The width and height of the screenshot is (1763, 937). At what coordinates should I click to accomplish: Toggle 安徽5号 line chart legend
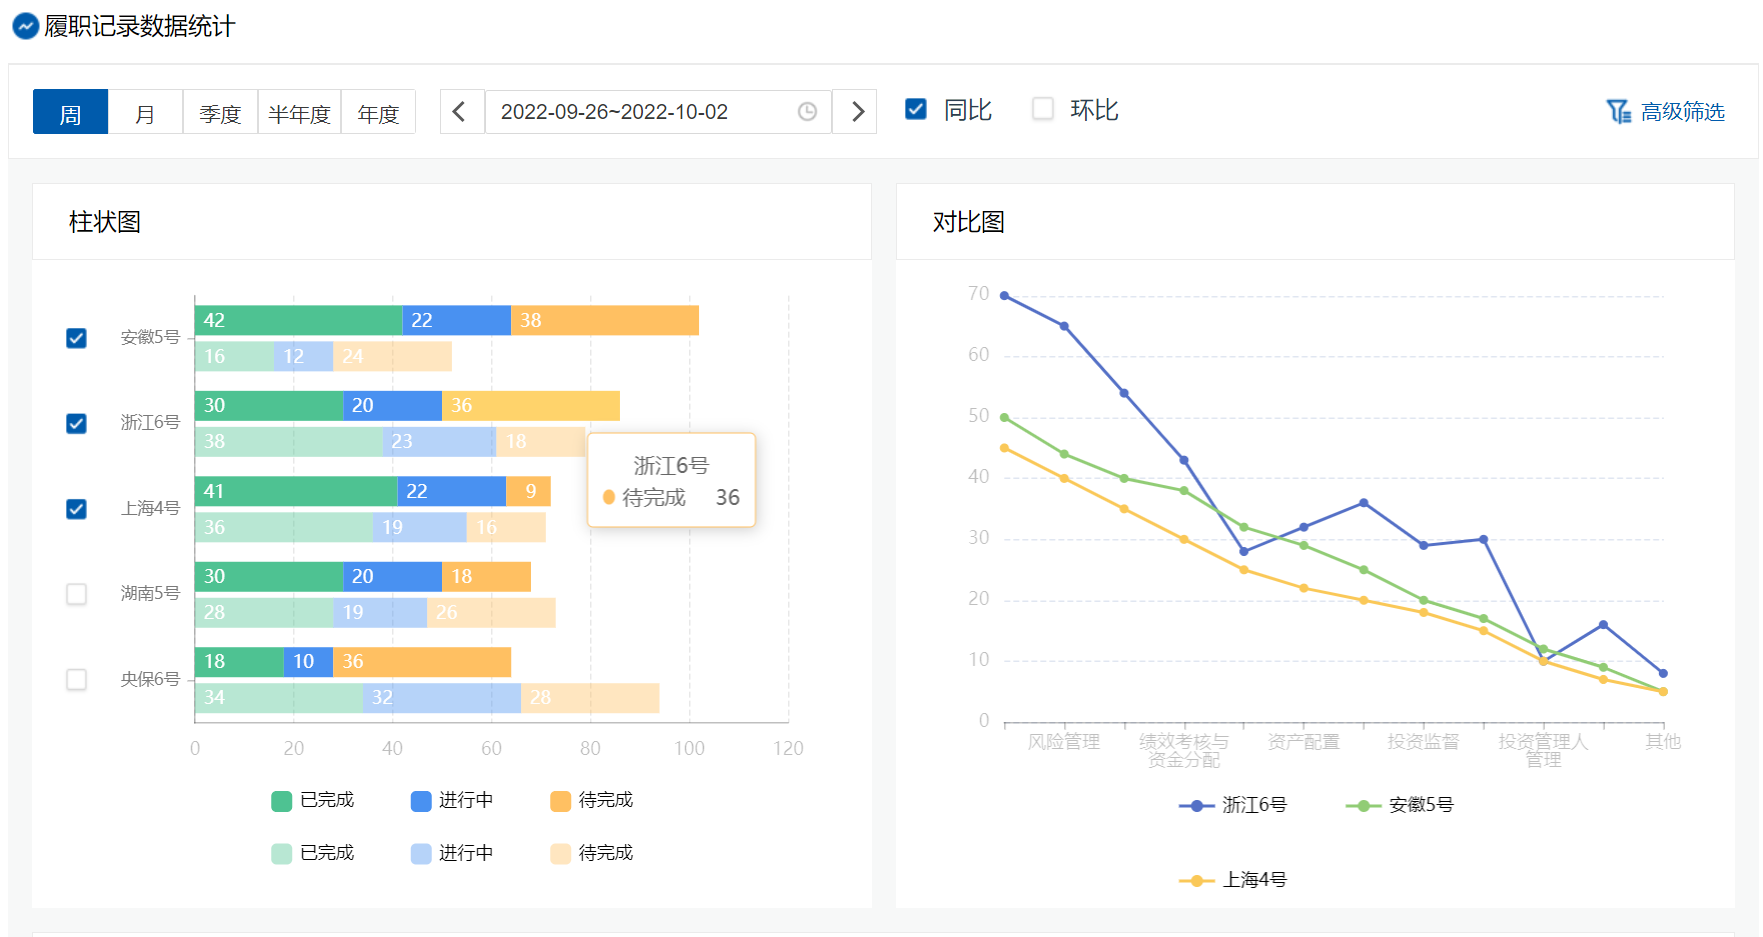(1400, 805)
